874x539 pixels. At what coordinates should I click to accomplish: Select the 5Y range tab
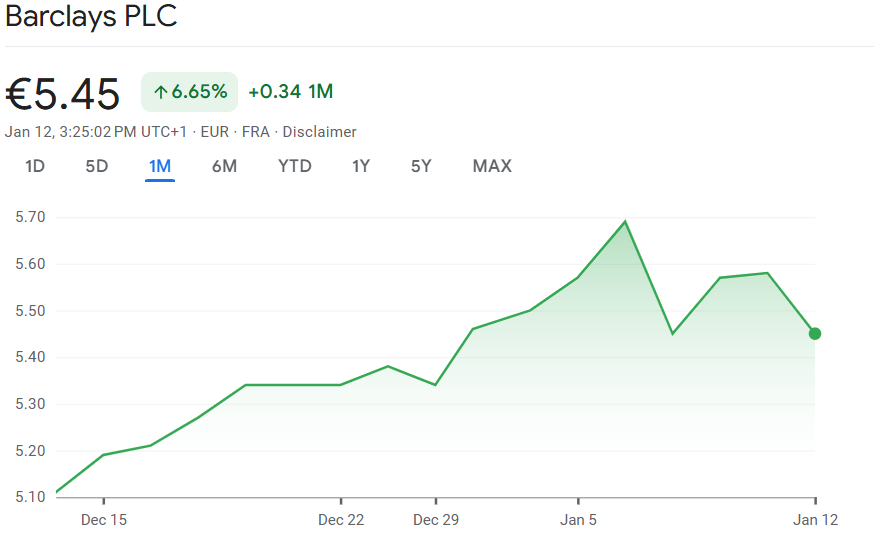pos(421,166)
